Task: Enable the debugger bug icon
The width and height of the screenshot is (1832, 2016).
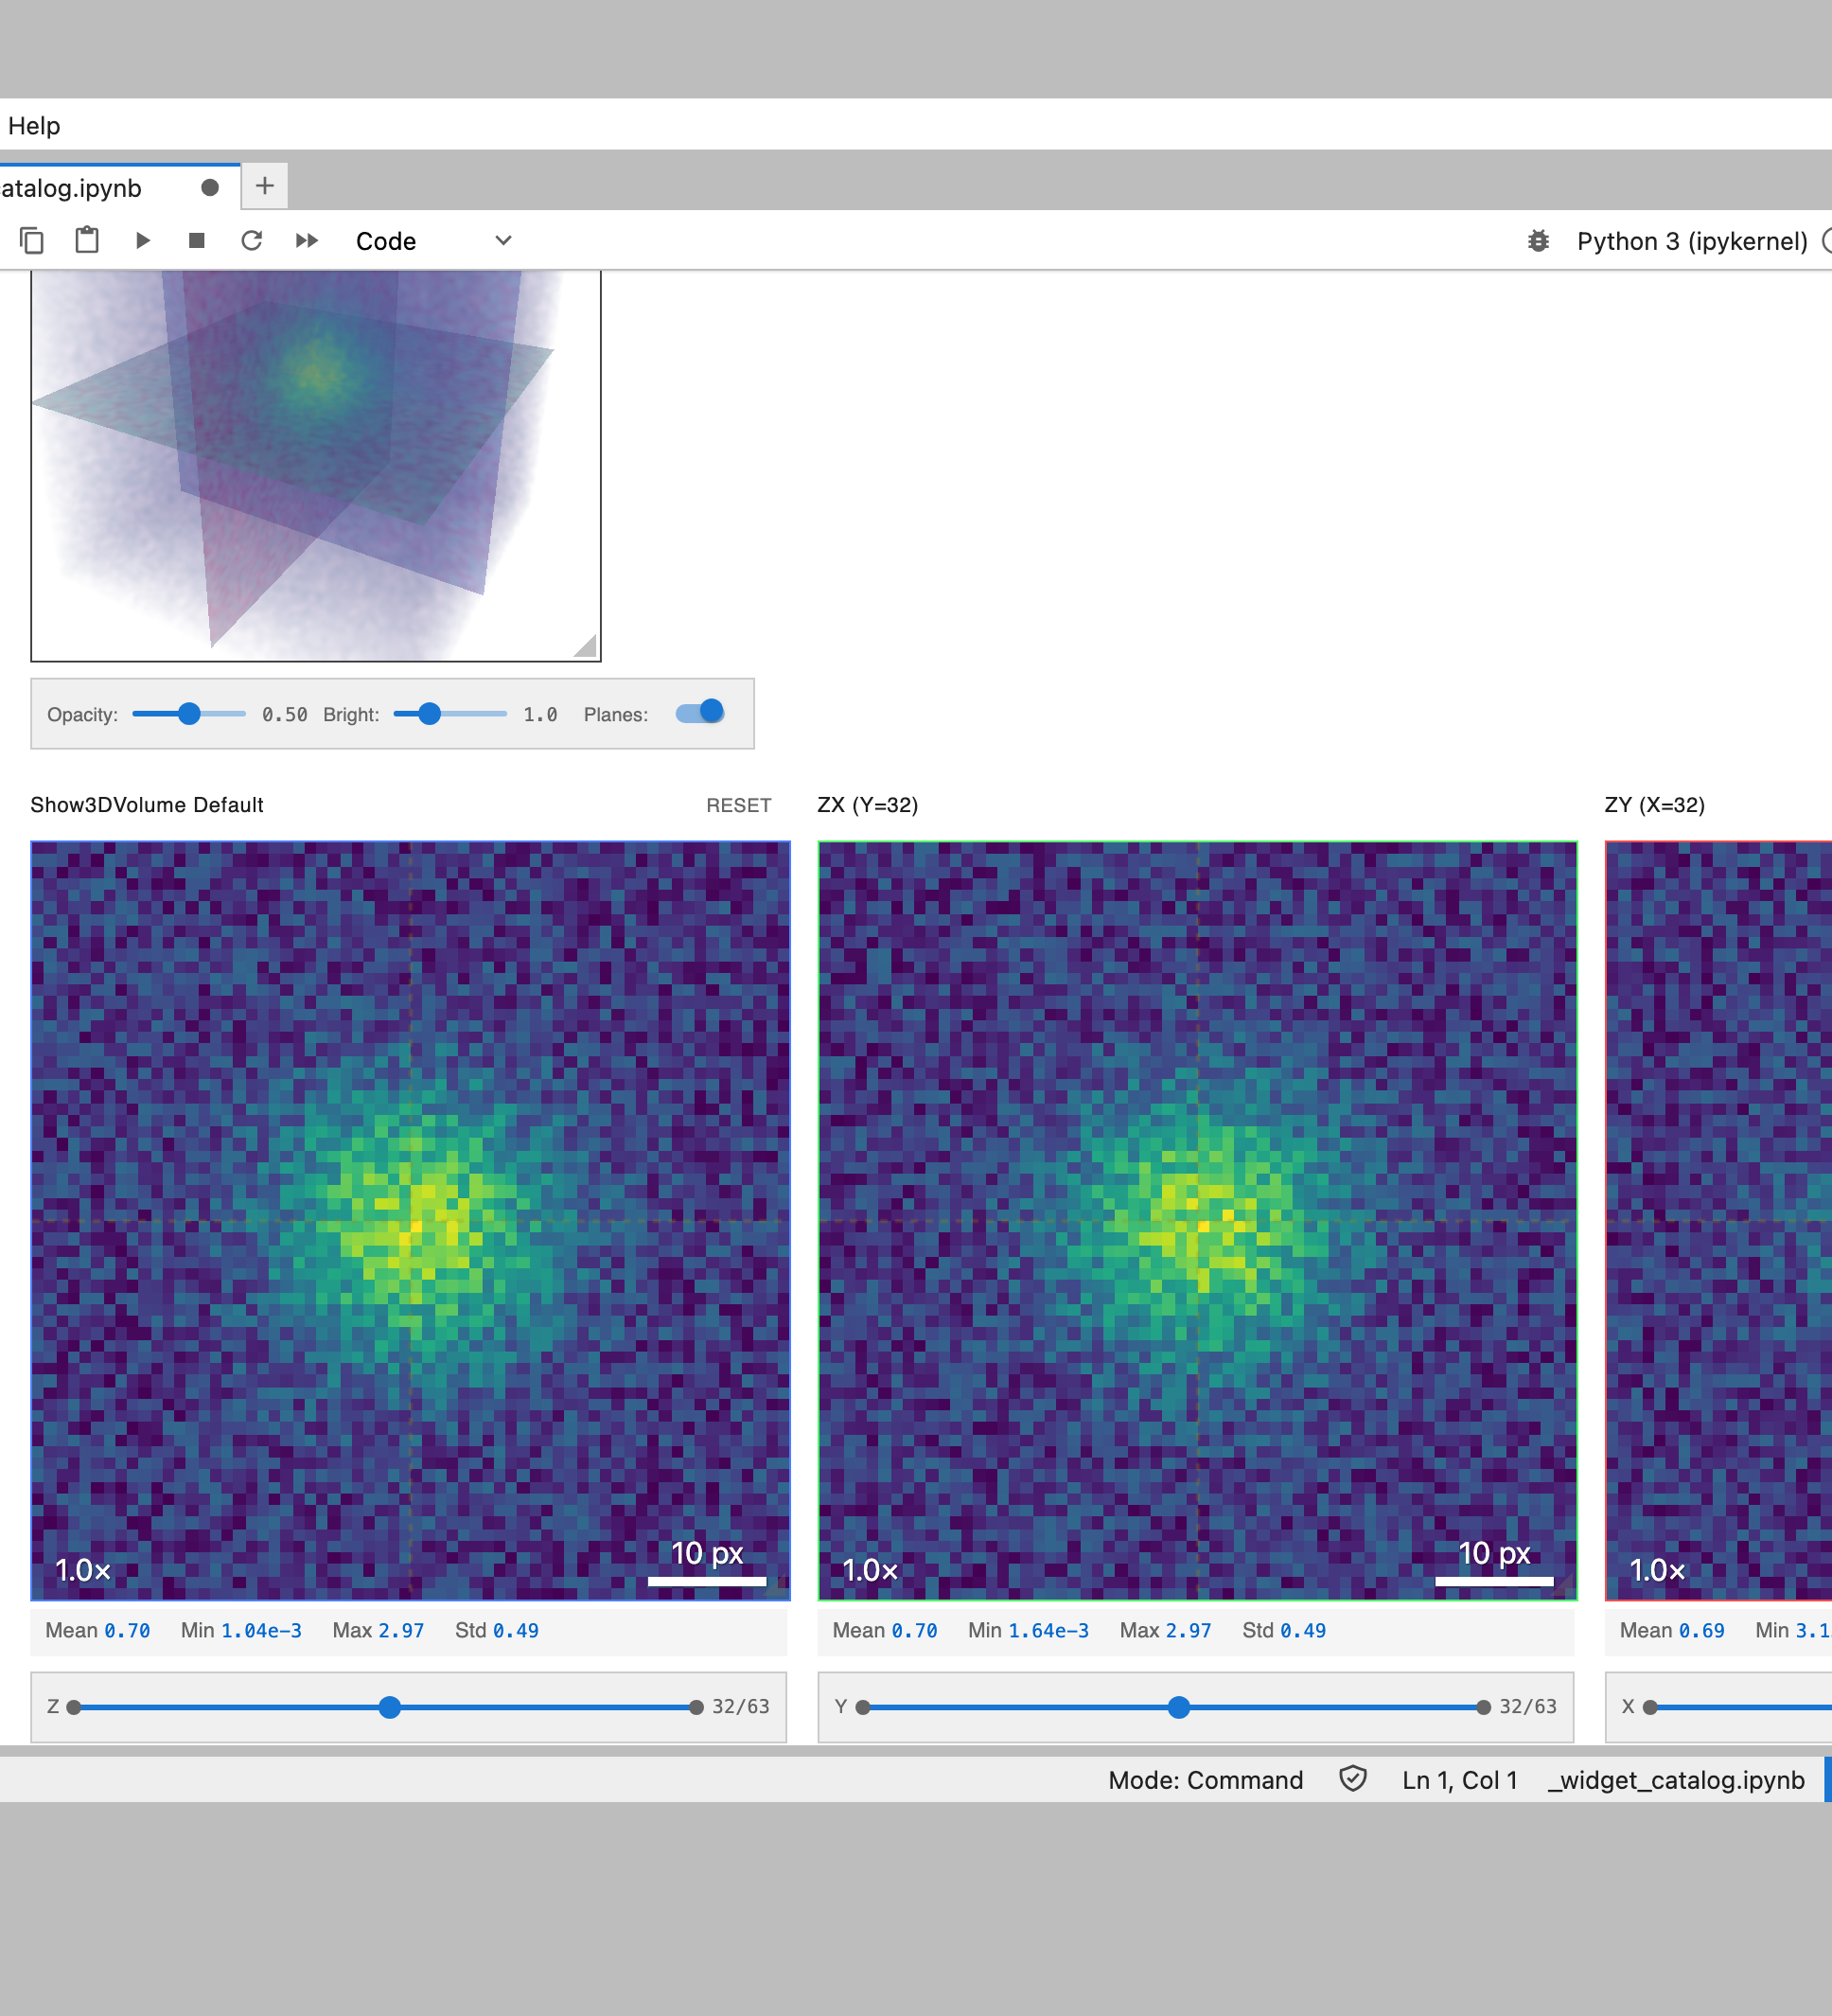Action: (x=1538, y=241)
